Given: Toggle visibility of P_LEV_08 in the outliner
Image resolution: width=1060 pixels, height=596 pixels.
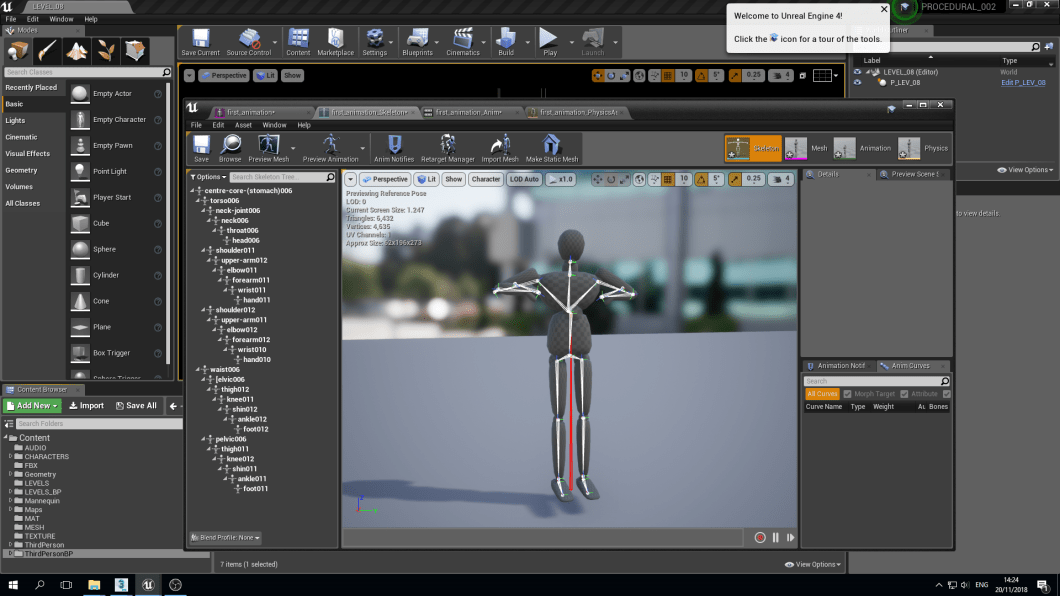Looking at the screenshot, I should coord(857,82).
